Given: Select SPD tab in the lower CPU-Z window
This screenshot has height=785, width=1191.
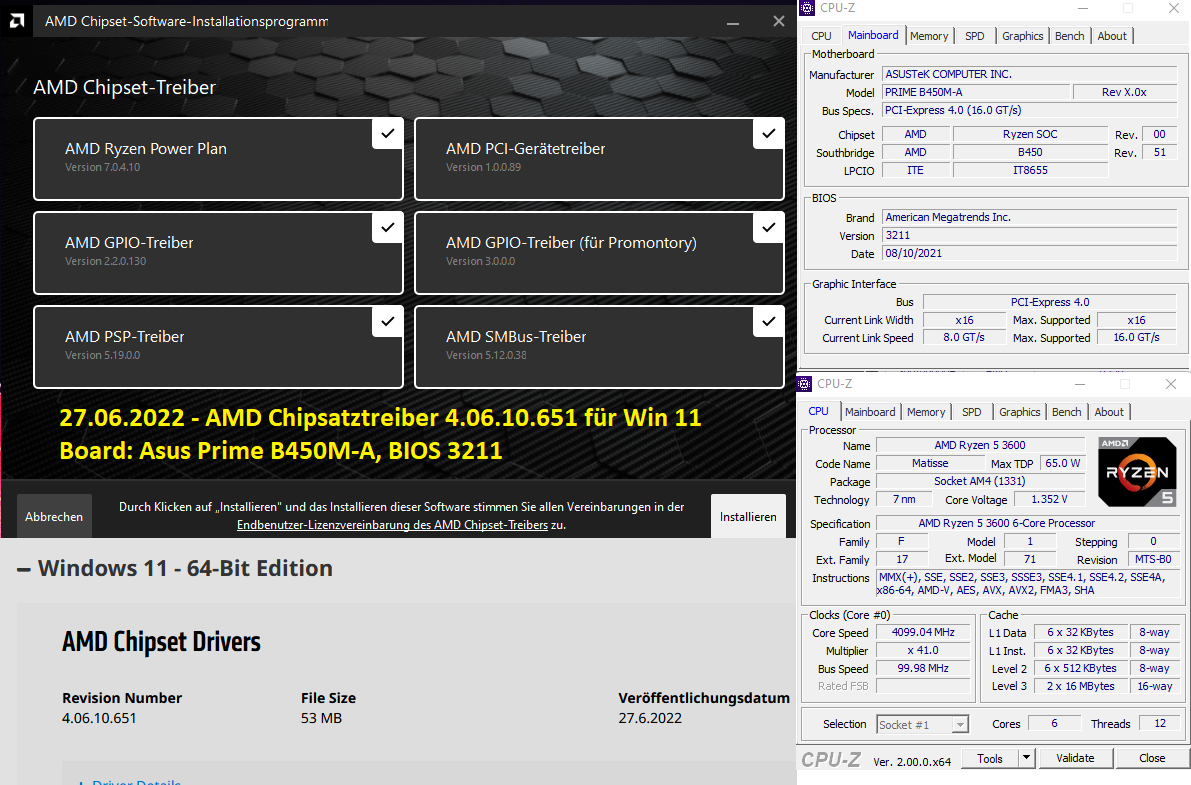Looking at the screenshot, I should click(x=971, y=412).
